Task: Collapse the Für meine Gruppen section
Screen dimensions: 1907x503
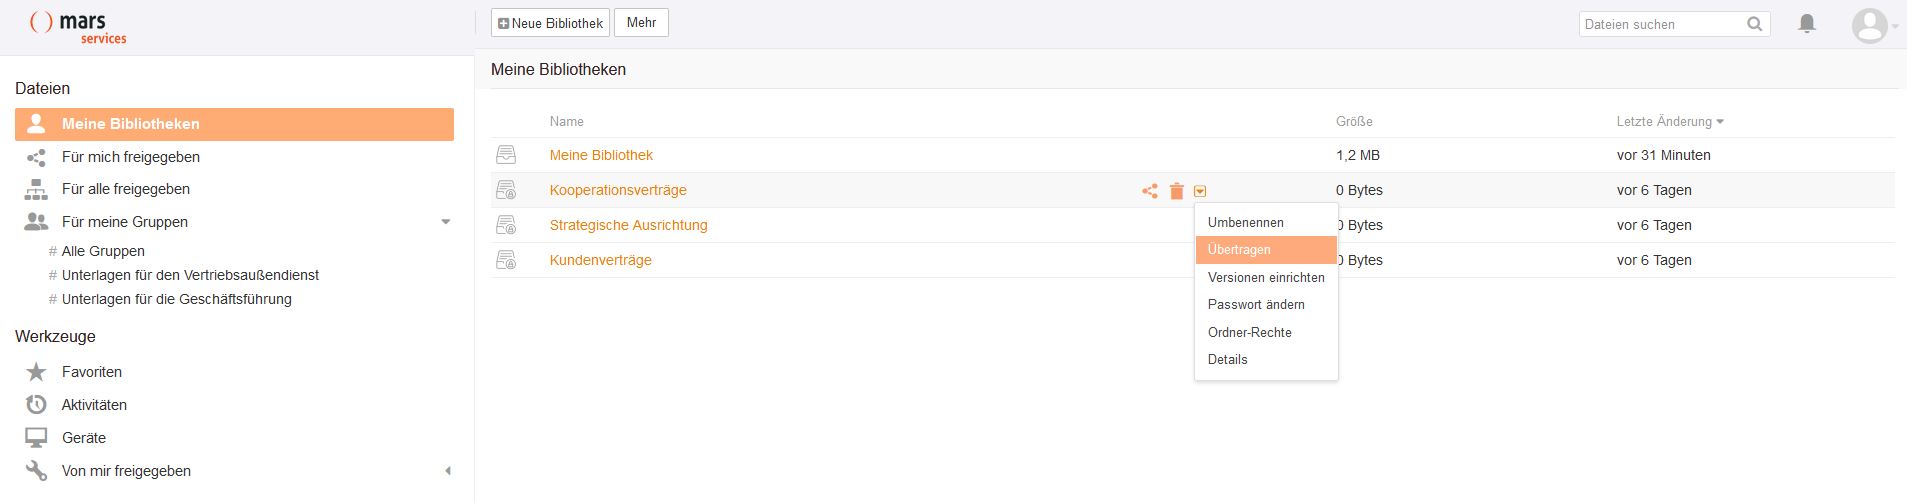Action: 446,222
